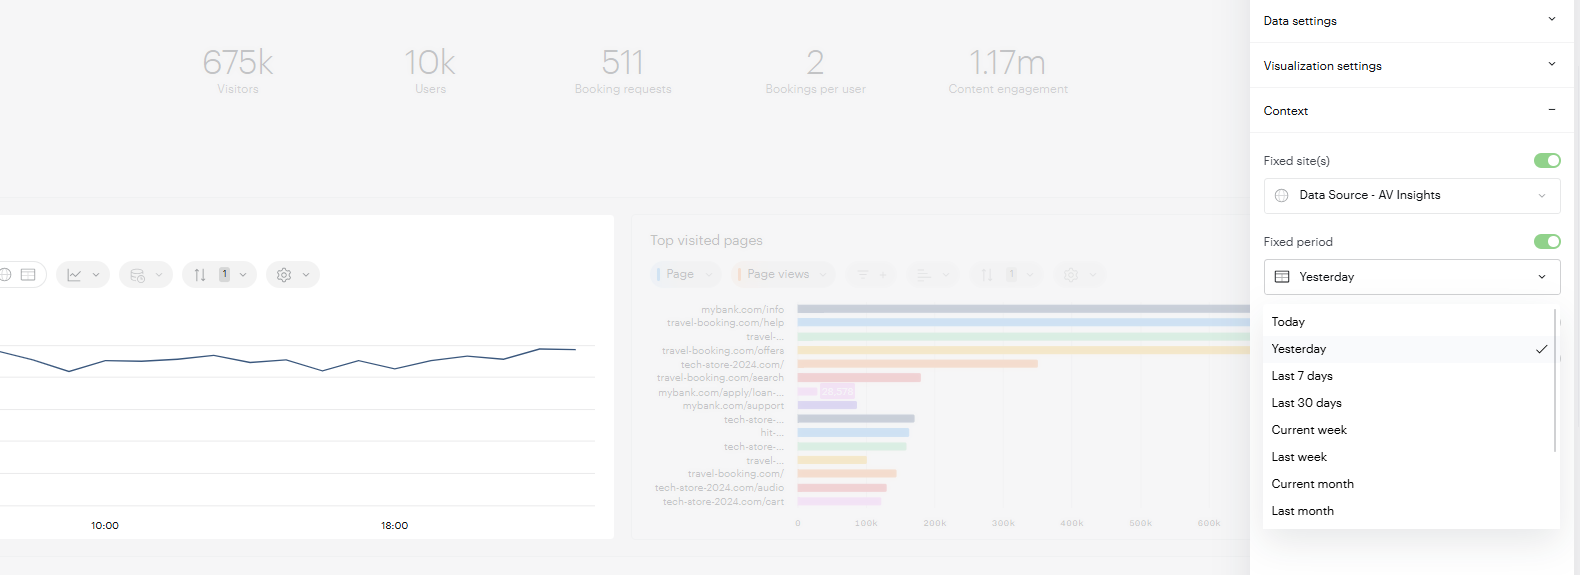The height and width of the screenshot is (575, 1580).
Task: Click the mybank.com/info bar in chart
Action: point(1023,309)
